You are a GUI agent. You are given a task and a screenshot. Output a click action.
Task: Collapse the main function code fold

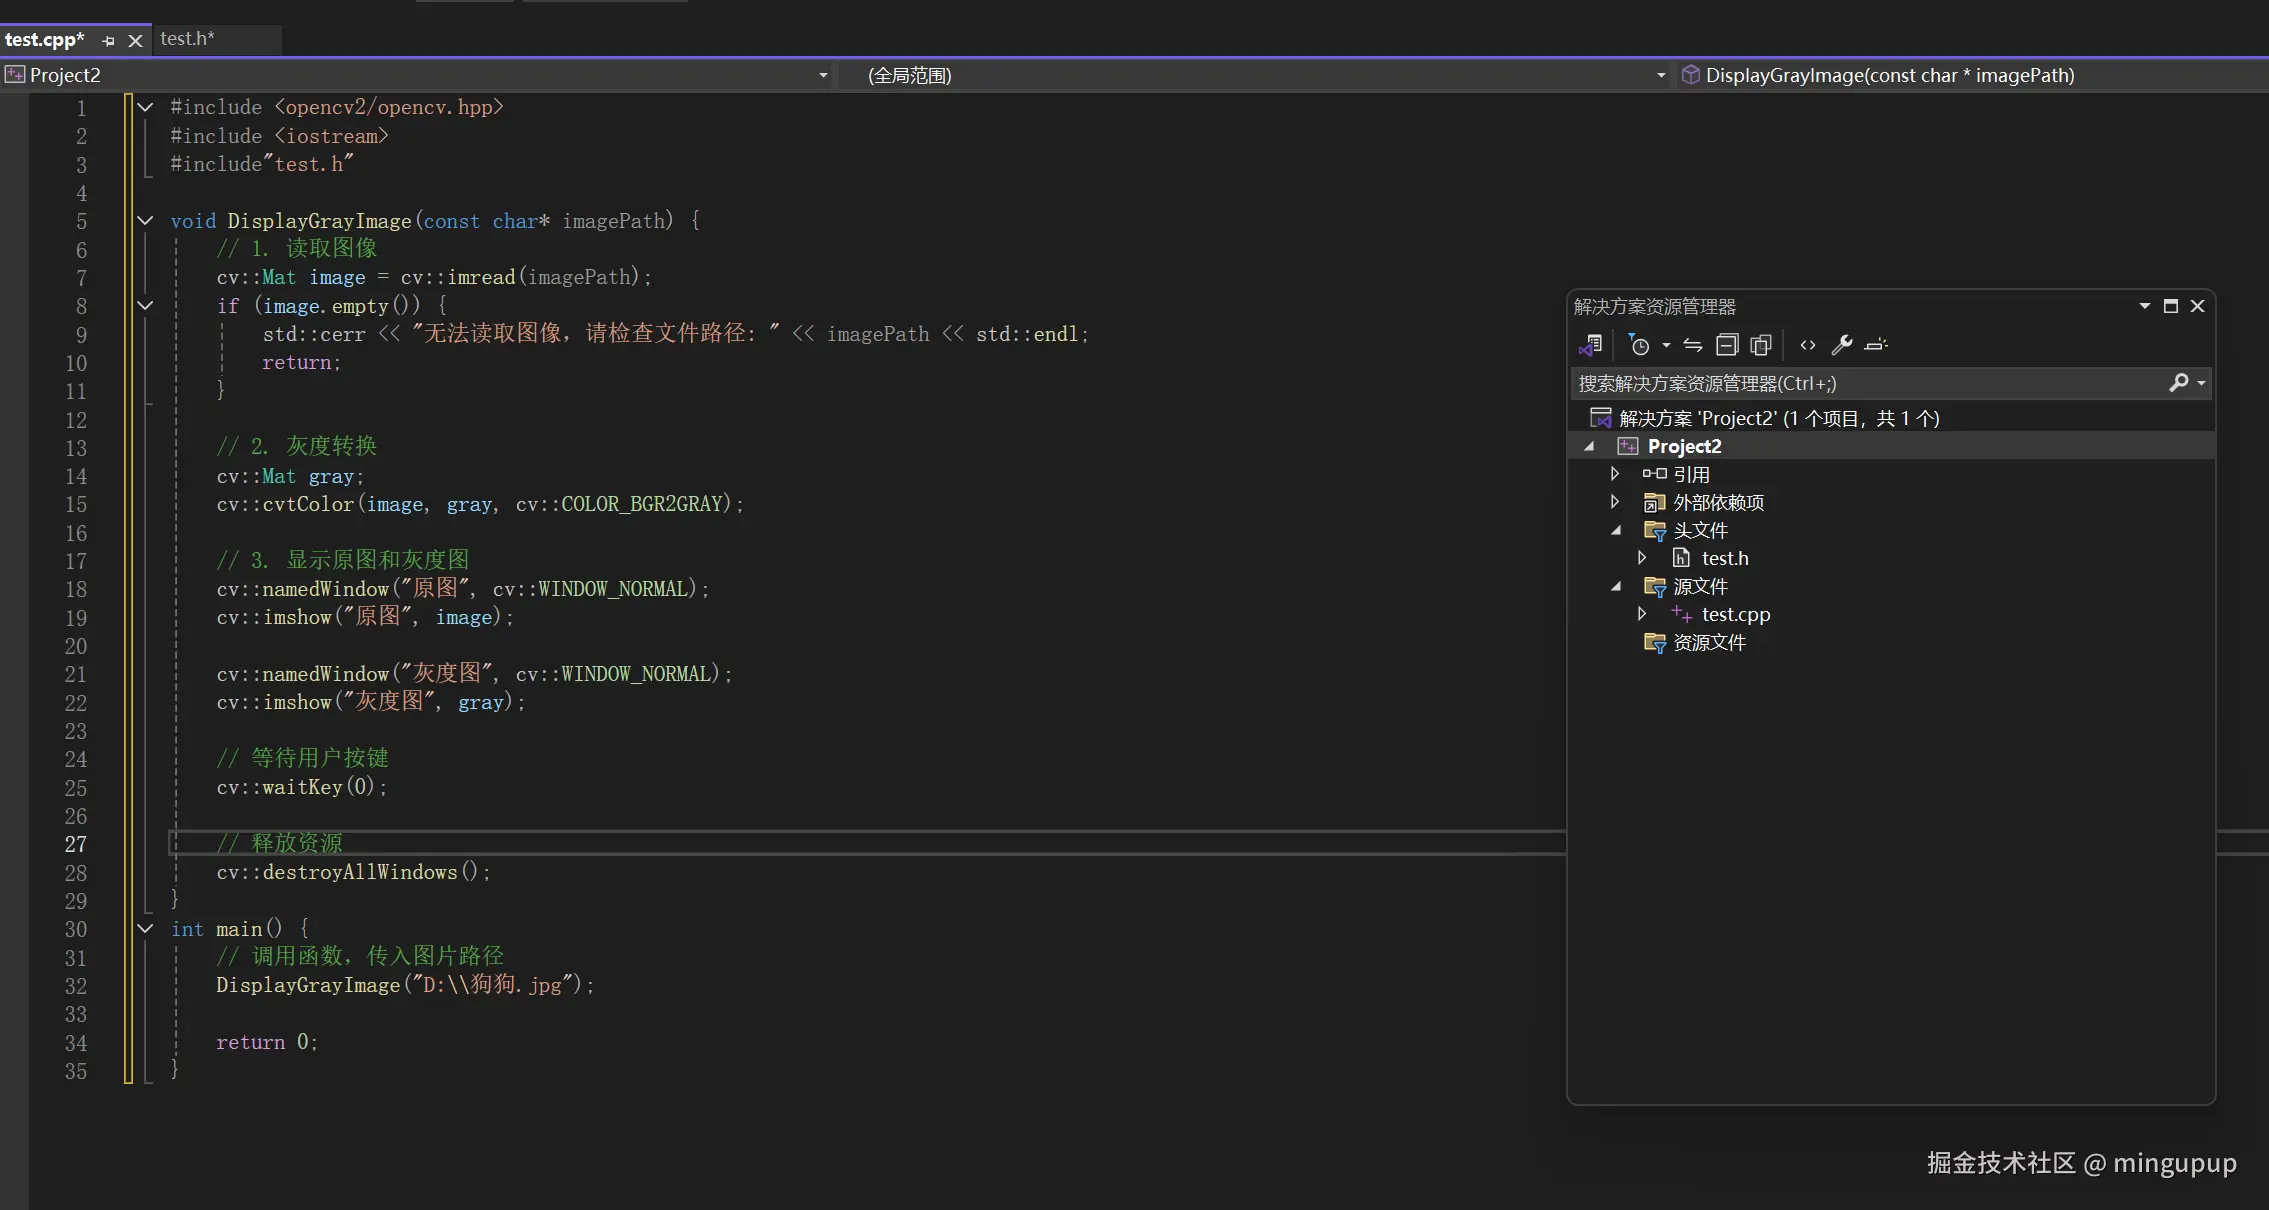(145, 929)
